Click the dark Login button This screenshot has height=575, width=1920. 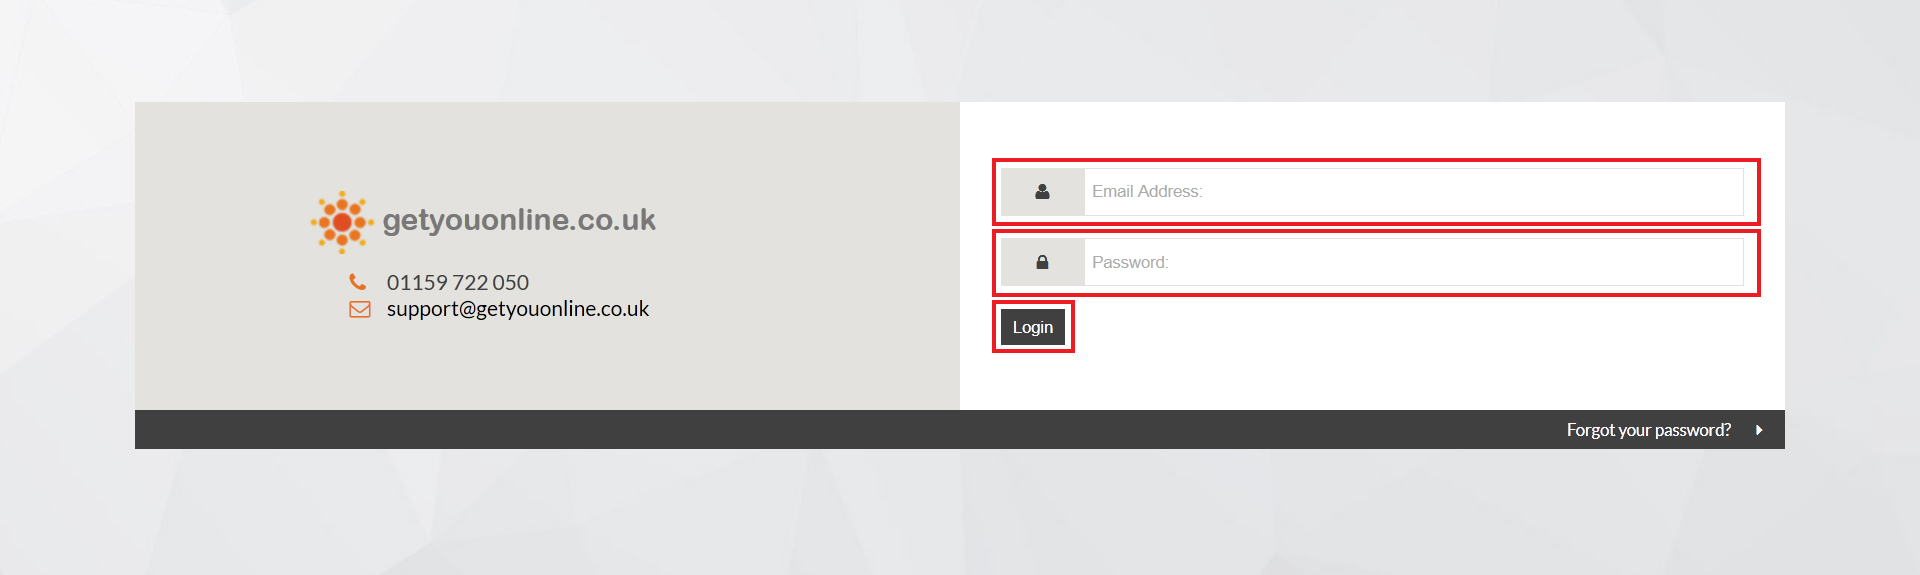(x=1033, y=327)
